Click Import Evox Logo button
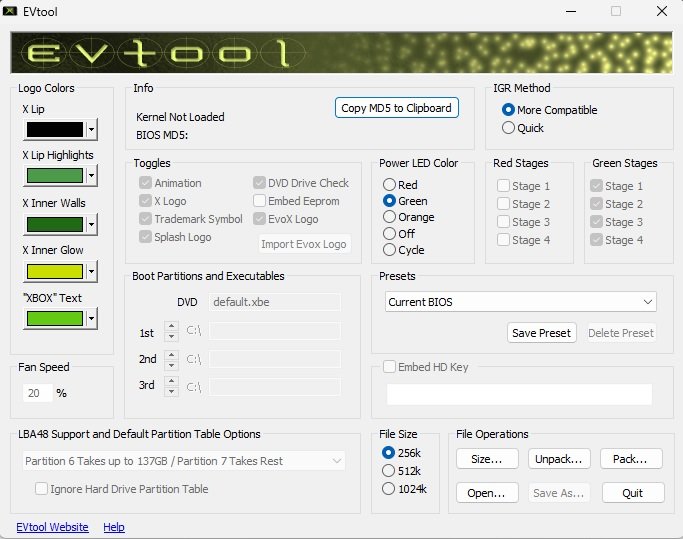Image resolution: width=683 pixels, height=539 pixels. pos(304,244)
